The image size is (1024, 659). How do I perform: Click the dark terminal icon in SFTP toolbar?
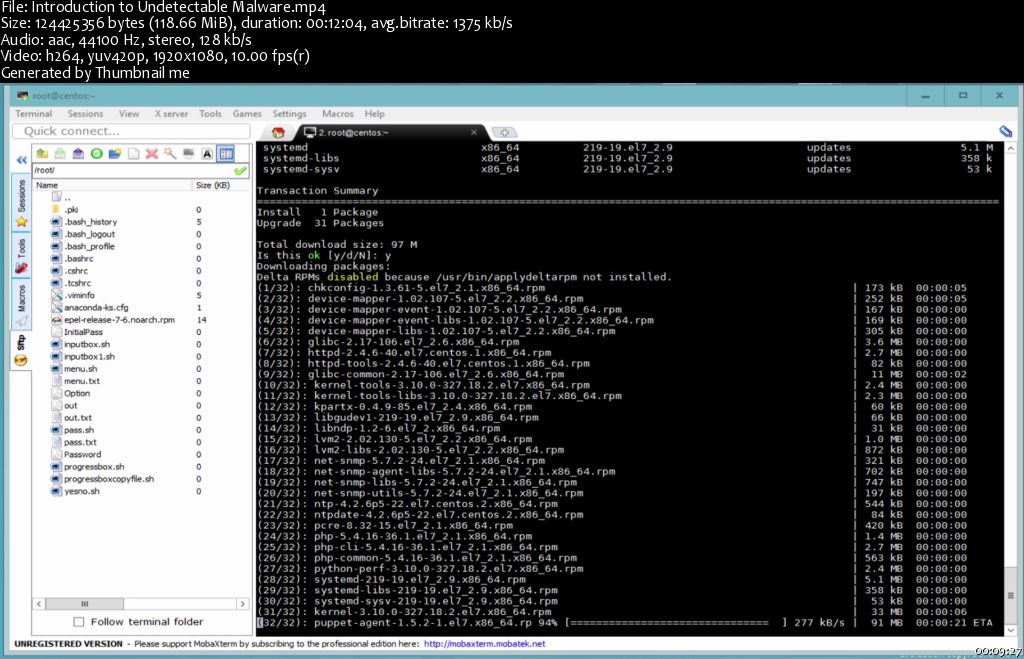click(x=189, y=153)
